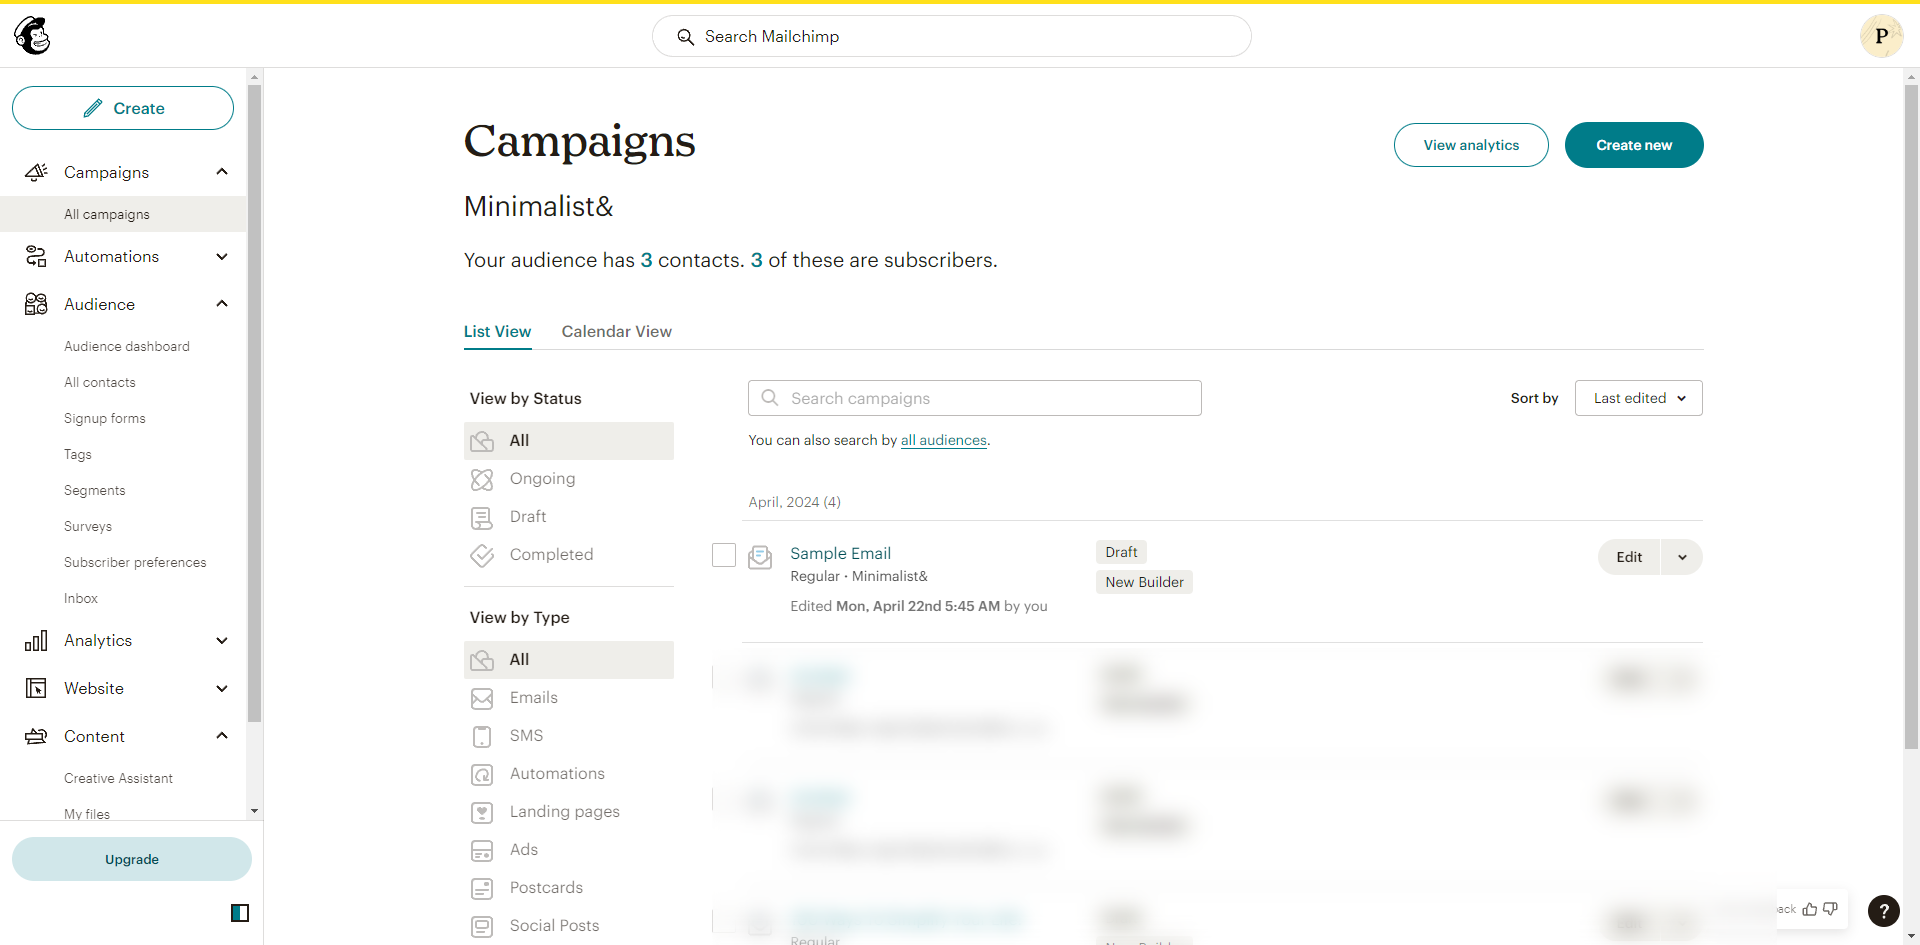The height and width of the screenshot is (945, 1920).
Task: Click the thumbs up feedback icon
Action: [1810, 909]
